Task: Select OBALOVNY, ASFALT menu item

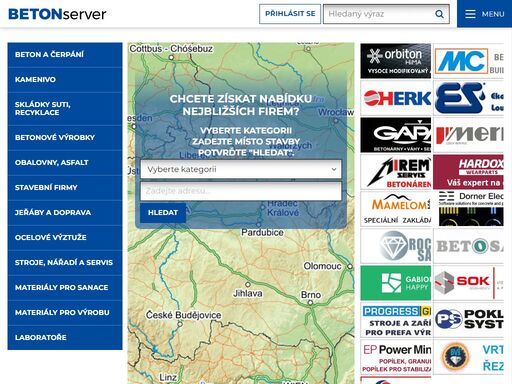Action: click(x=65, y=163)
